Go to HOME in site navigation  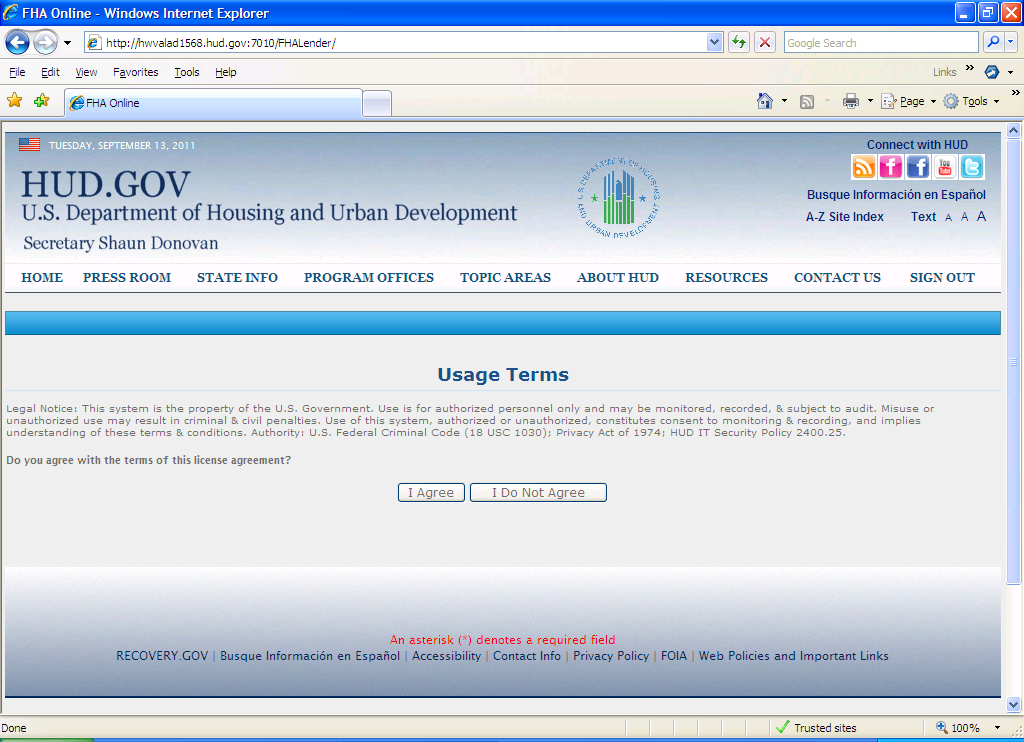[x=42, y=278]
